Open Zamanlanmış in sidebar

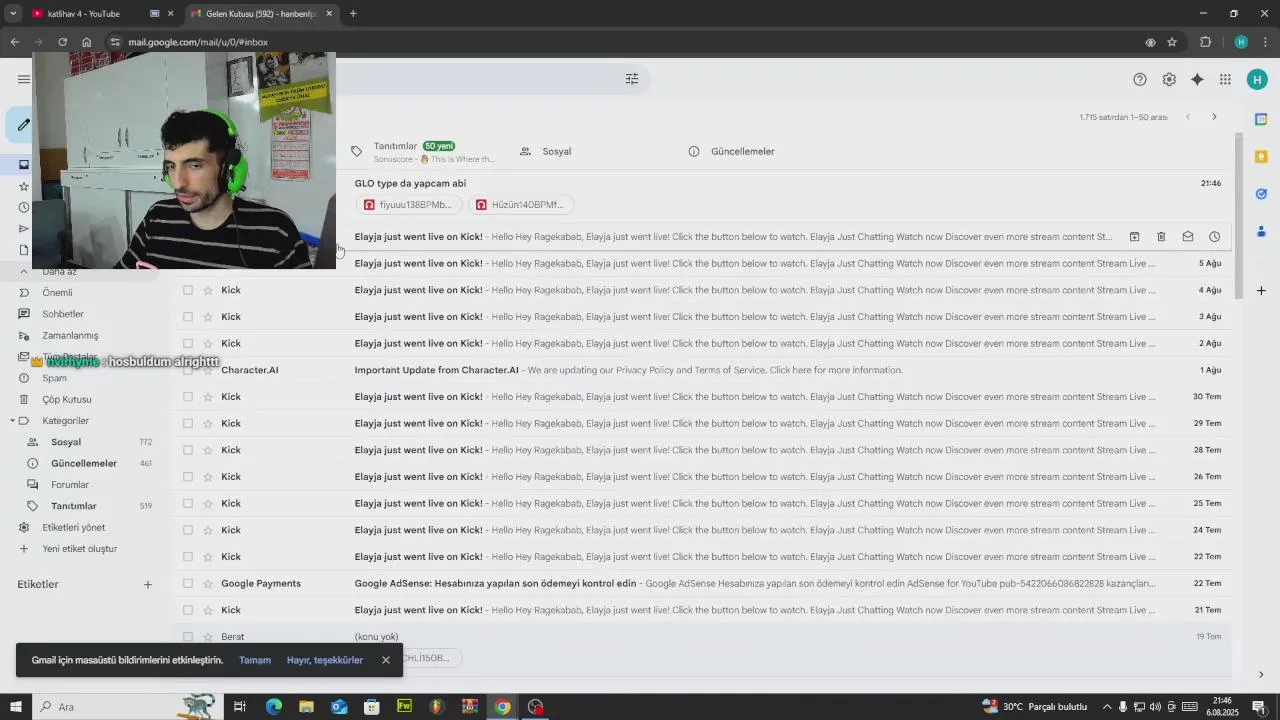click(x=70, y=336)
